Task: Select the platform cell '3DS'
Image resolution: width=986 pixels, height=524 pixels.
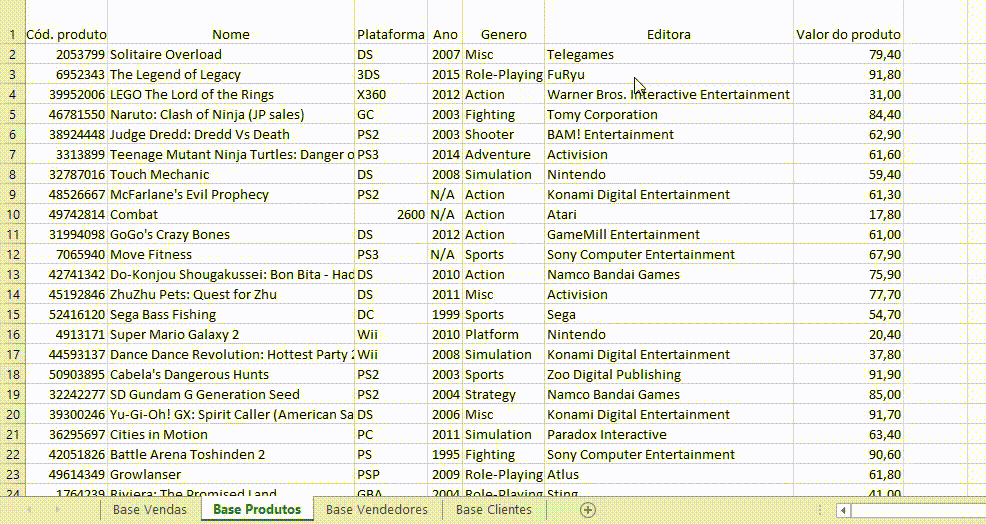Action: click(391, 75)
